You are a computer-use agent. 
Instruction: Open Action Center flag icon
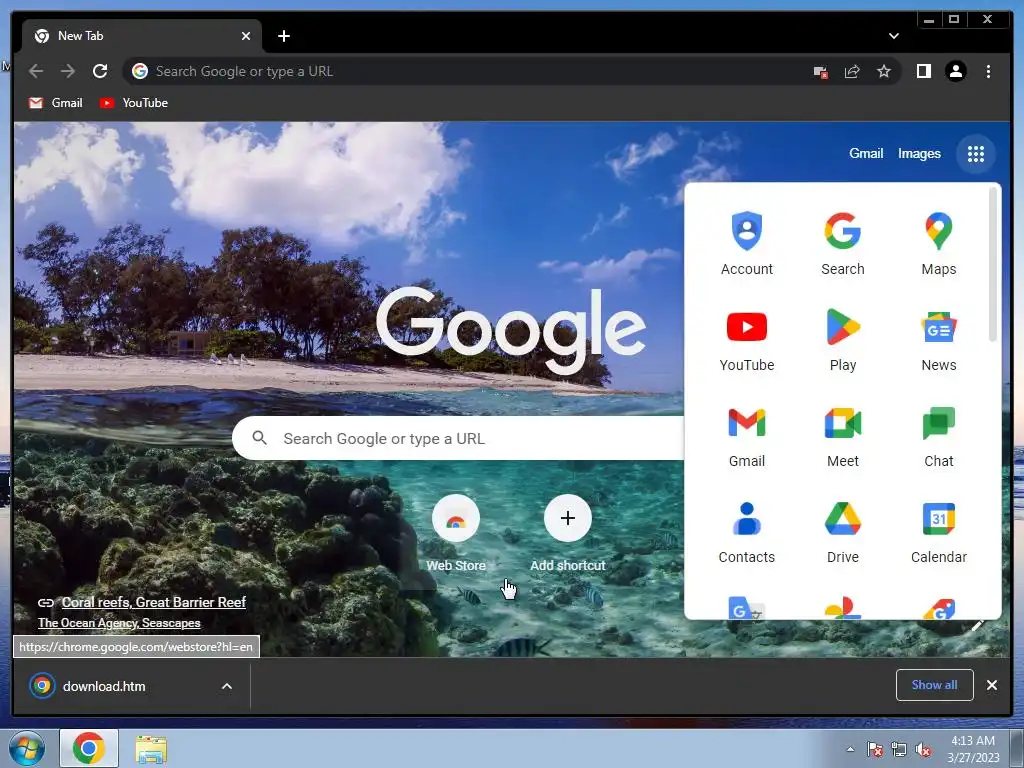[x=874, y=750]
